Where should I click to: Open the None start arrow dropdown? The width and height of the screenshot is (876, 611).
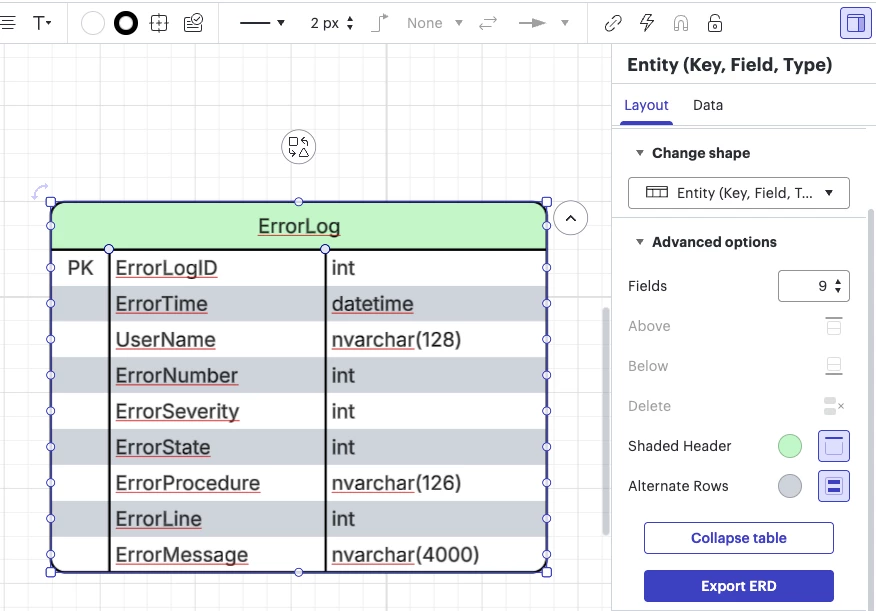point(435,23)
